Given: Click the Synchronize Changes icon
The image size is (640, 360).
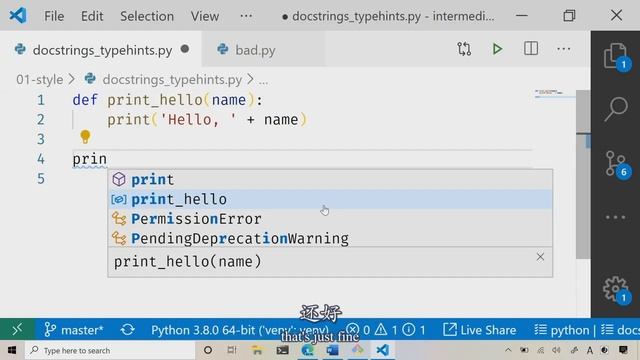Looking at the screenshot, I should [x=127, y=330].
